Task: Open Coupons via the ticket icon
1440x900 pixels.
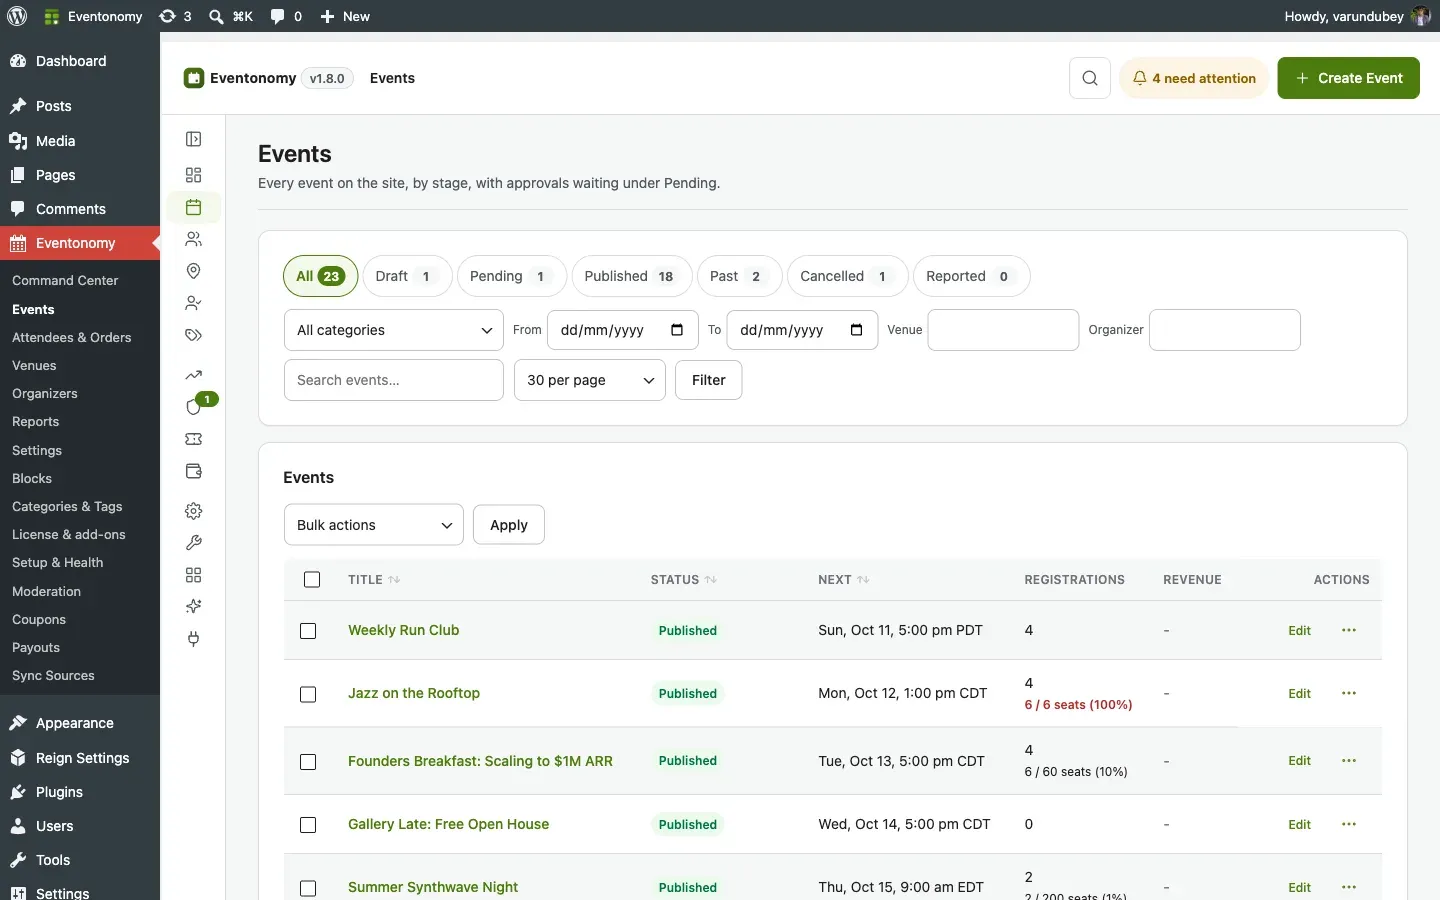Action: click(x=194, y=439)
